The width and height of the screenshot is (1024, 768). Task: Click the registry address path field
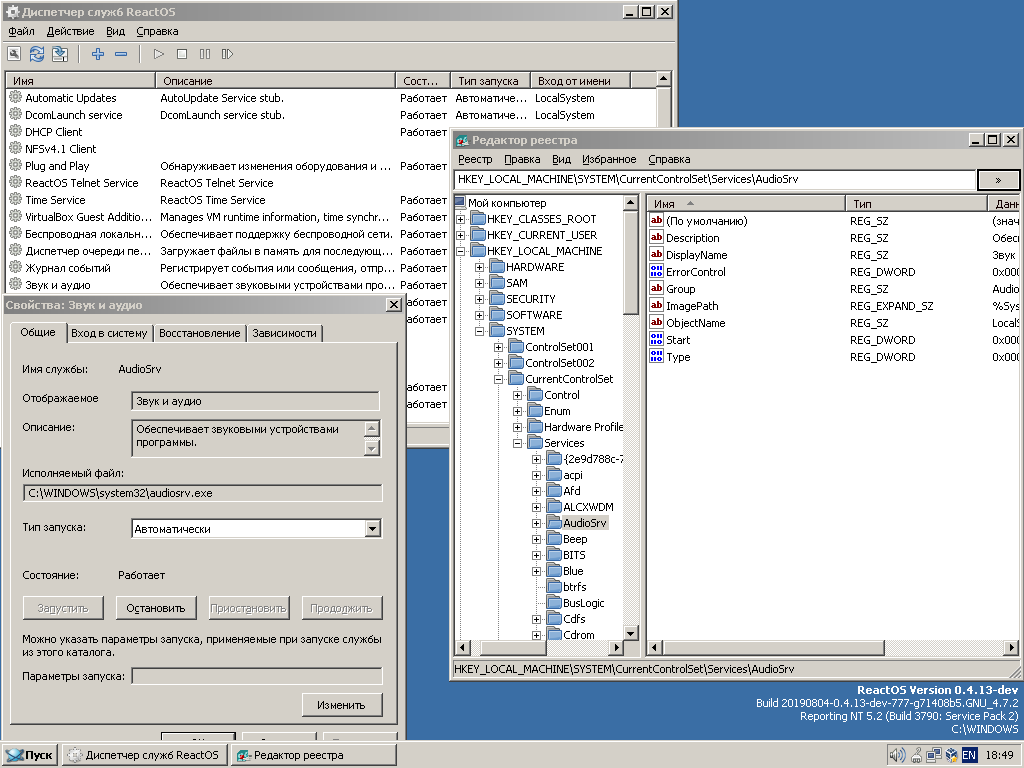pos(714,179)
